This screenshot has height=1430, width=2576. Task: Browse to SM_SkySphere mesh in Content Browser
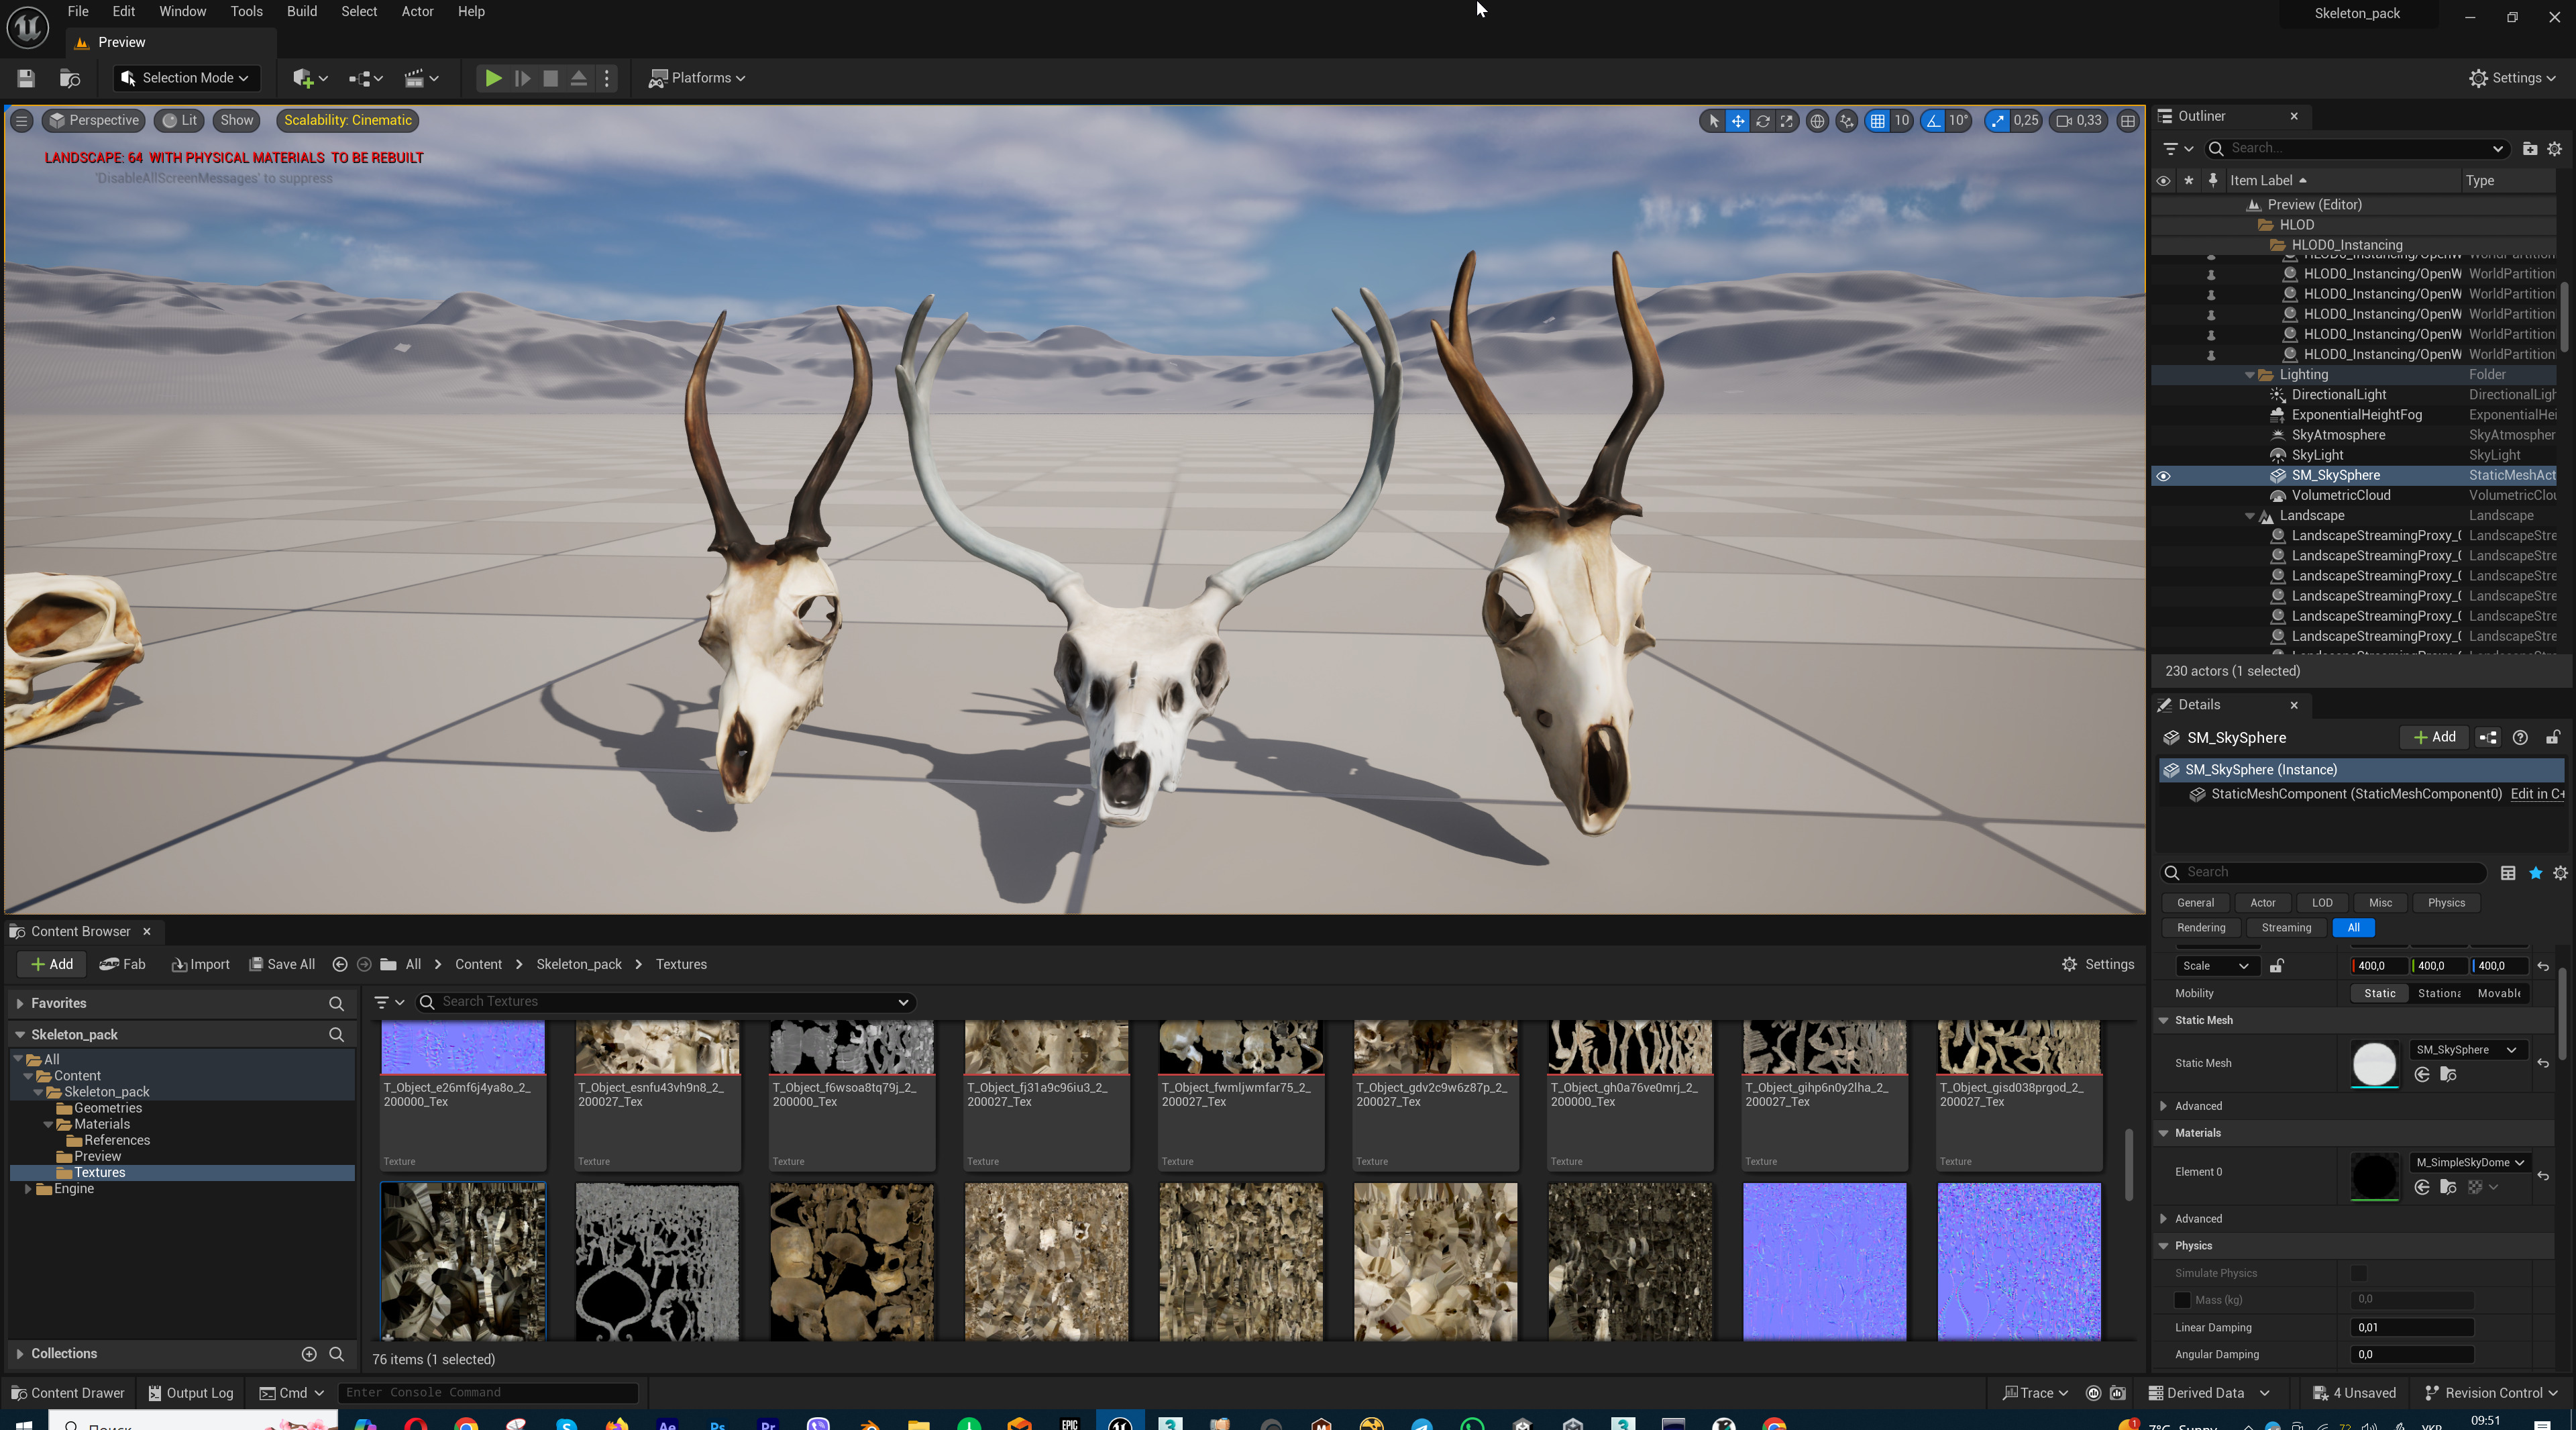click(x=2448, y=1075)
